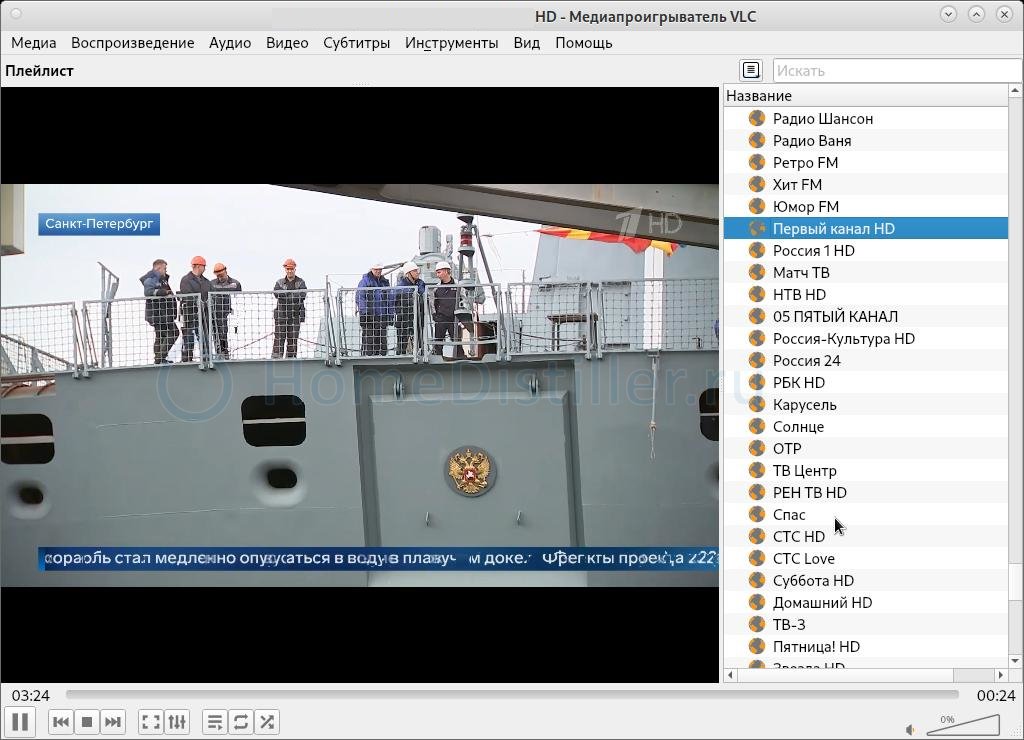Toggle remaining time label 00:24
This screenshot has height=740, width=1024.
[996, 696]
